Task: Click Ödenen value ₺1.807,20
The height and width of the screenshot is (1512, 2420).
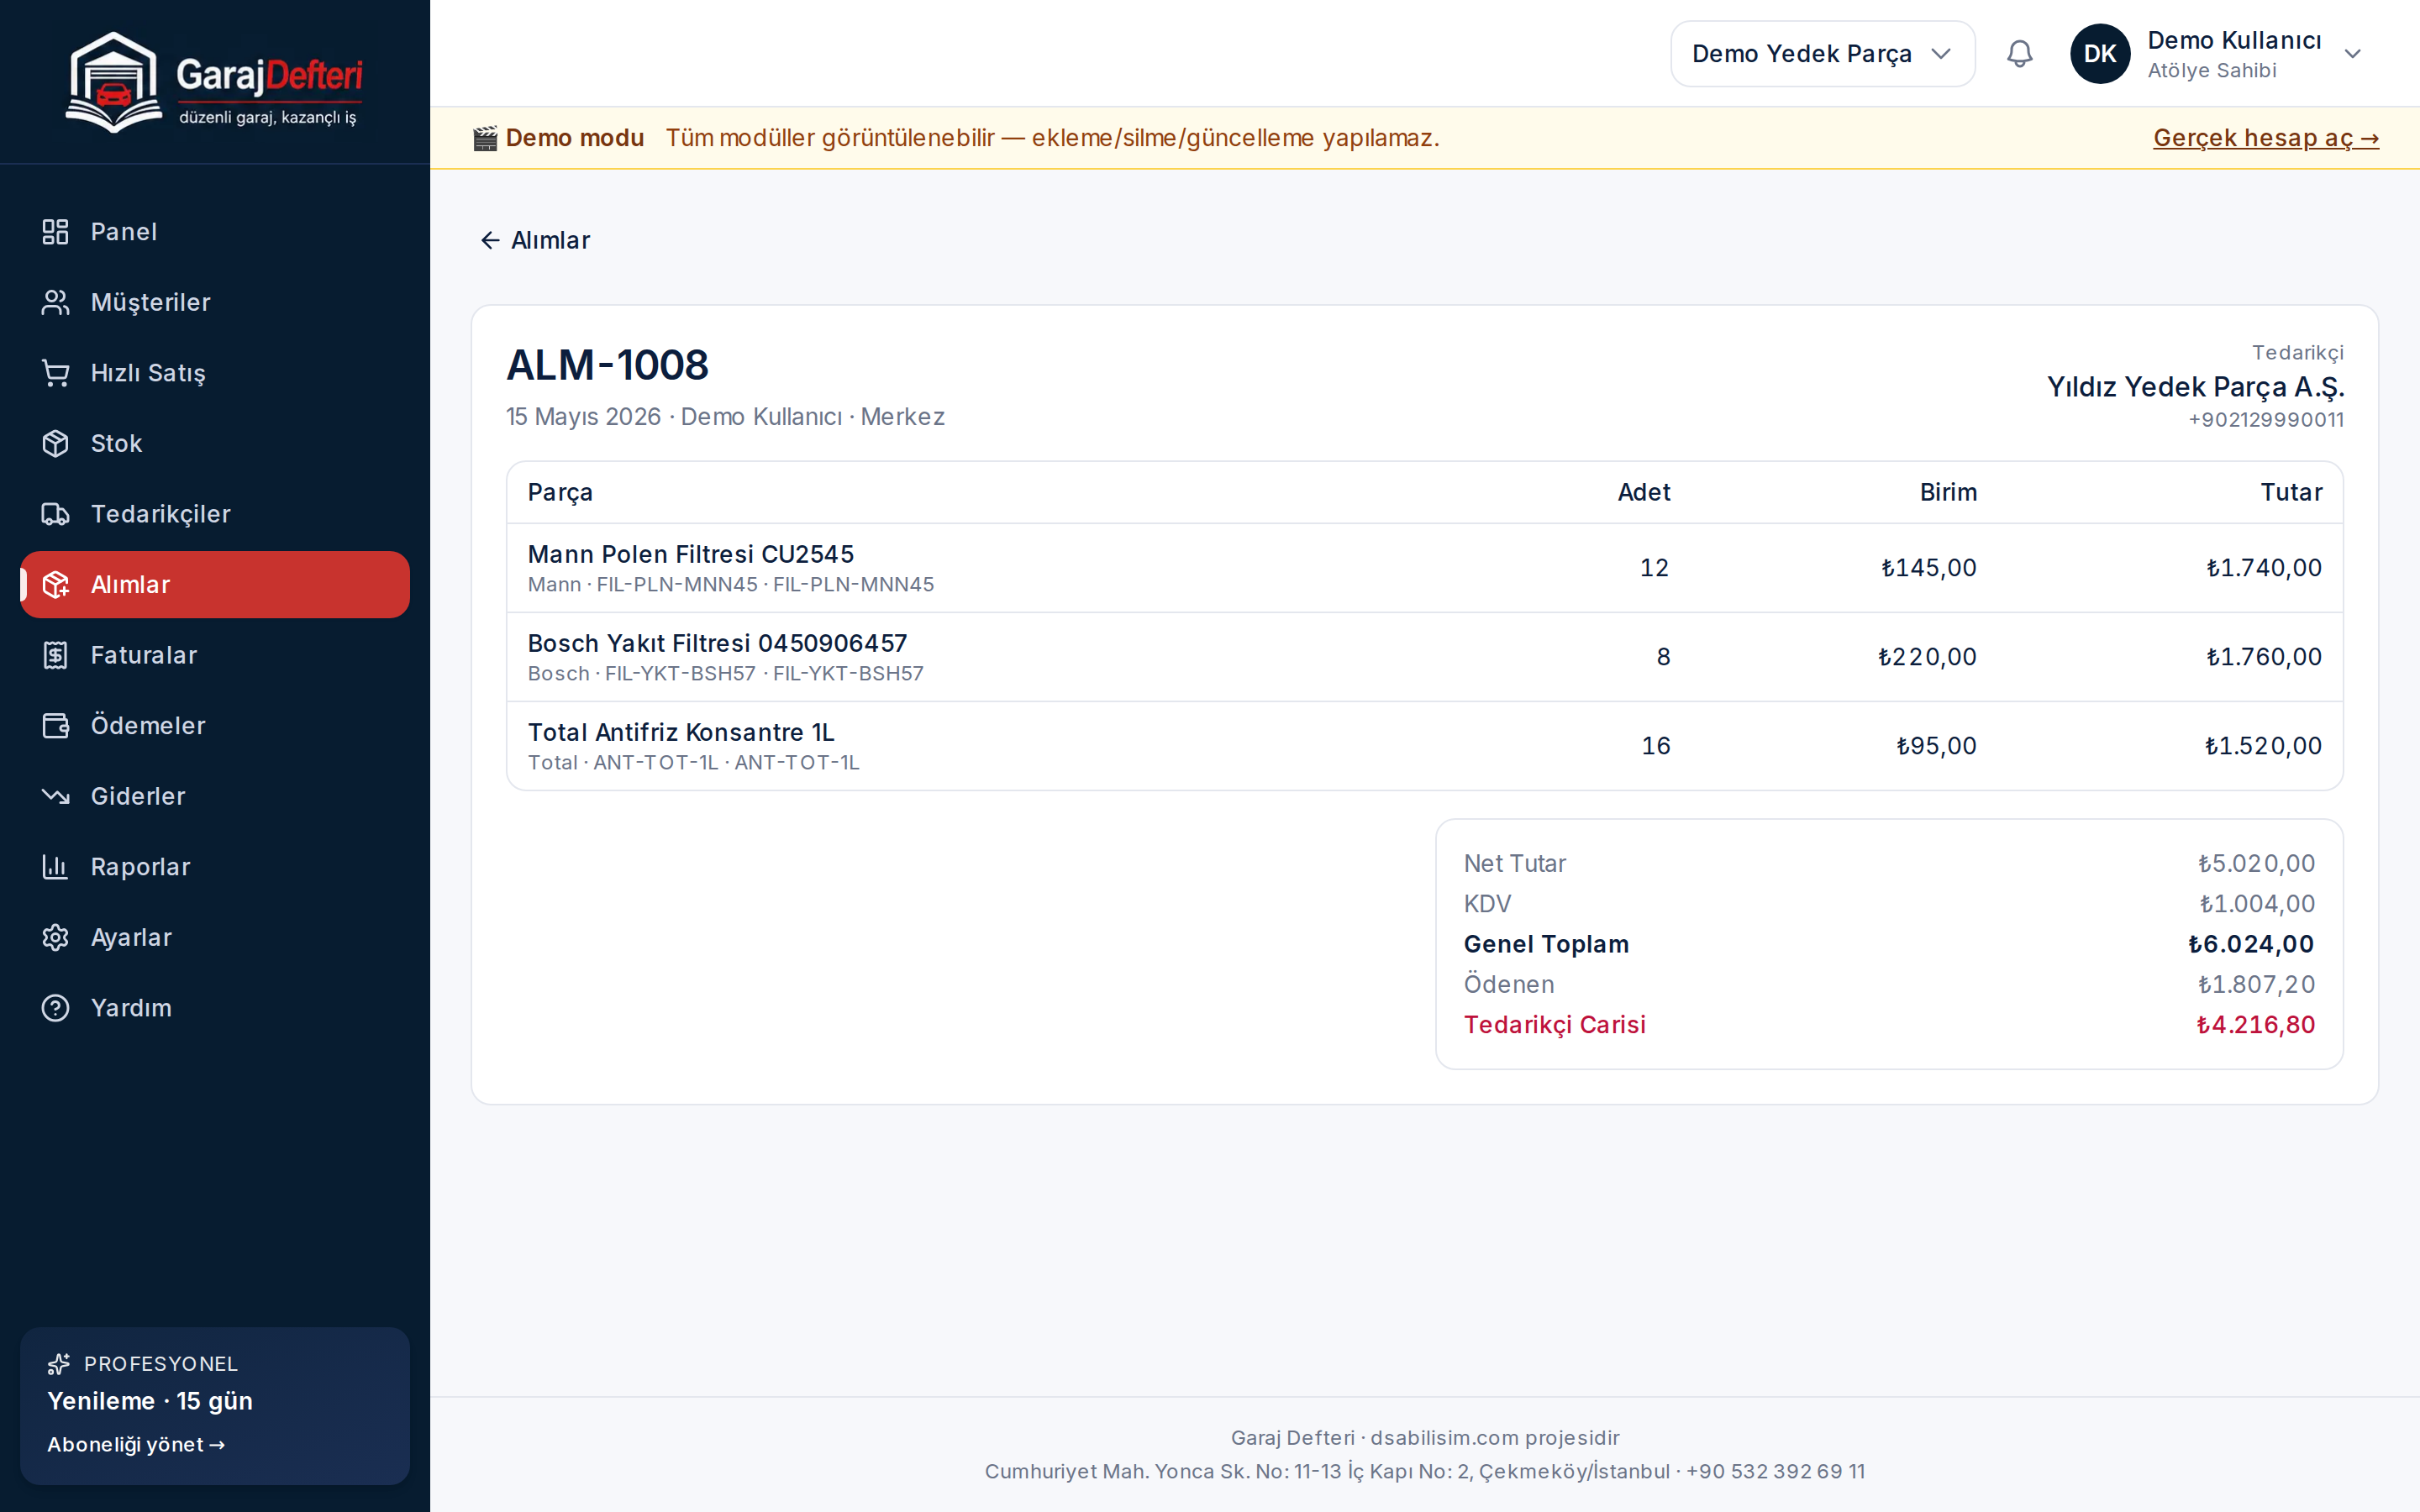Action: click(2256, 985)
